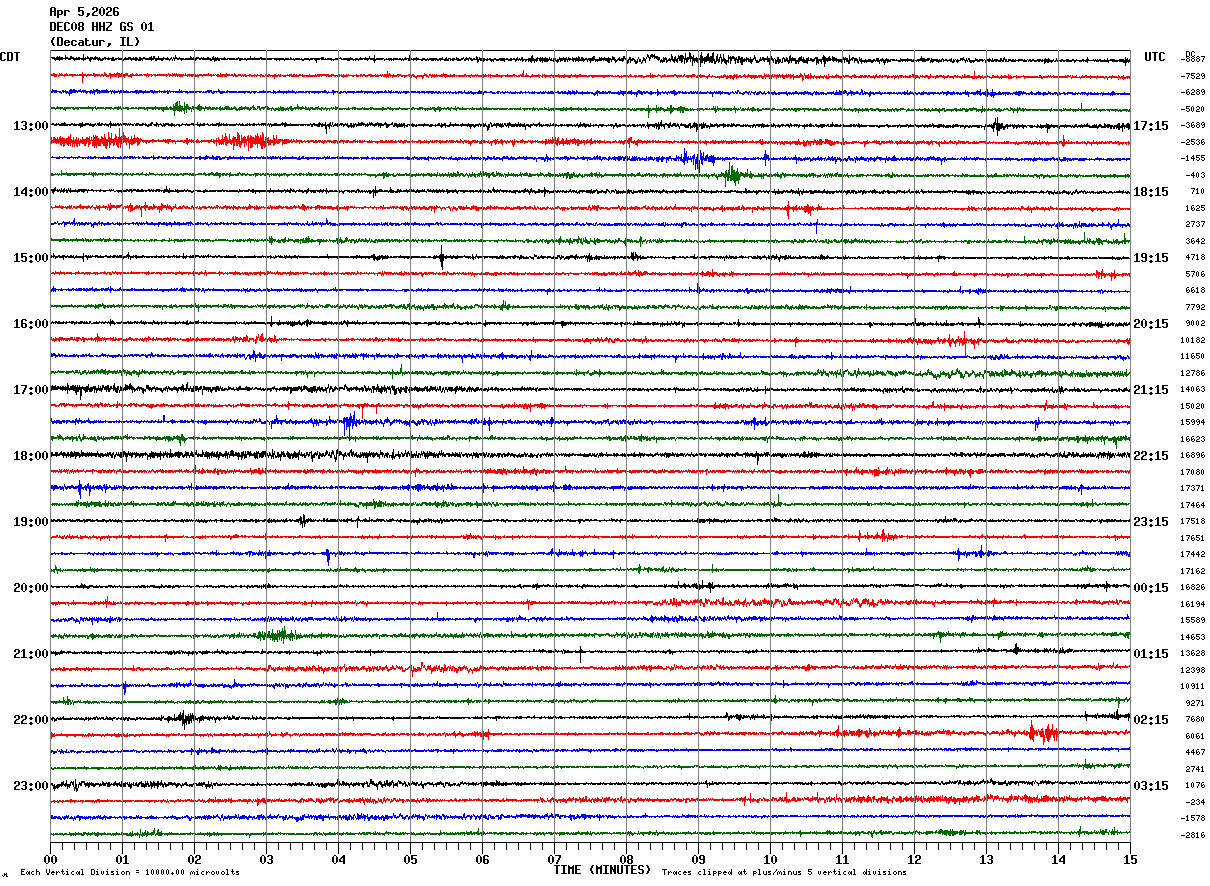Click the 20:15 UTC time label
The image size is (1210, 886).
point(1151,324)
